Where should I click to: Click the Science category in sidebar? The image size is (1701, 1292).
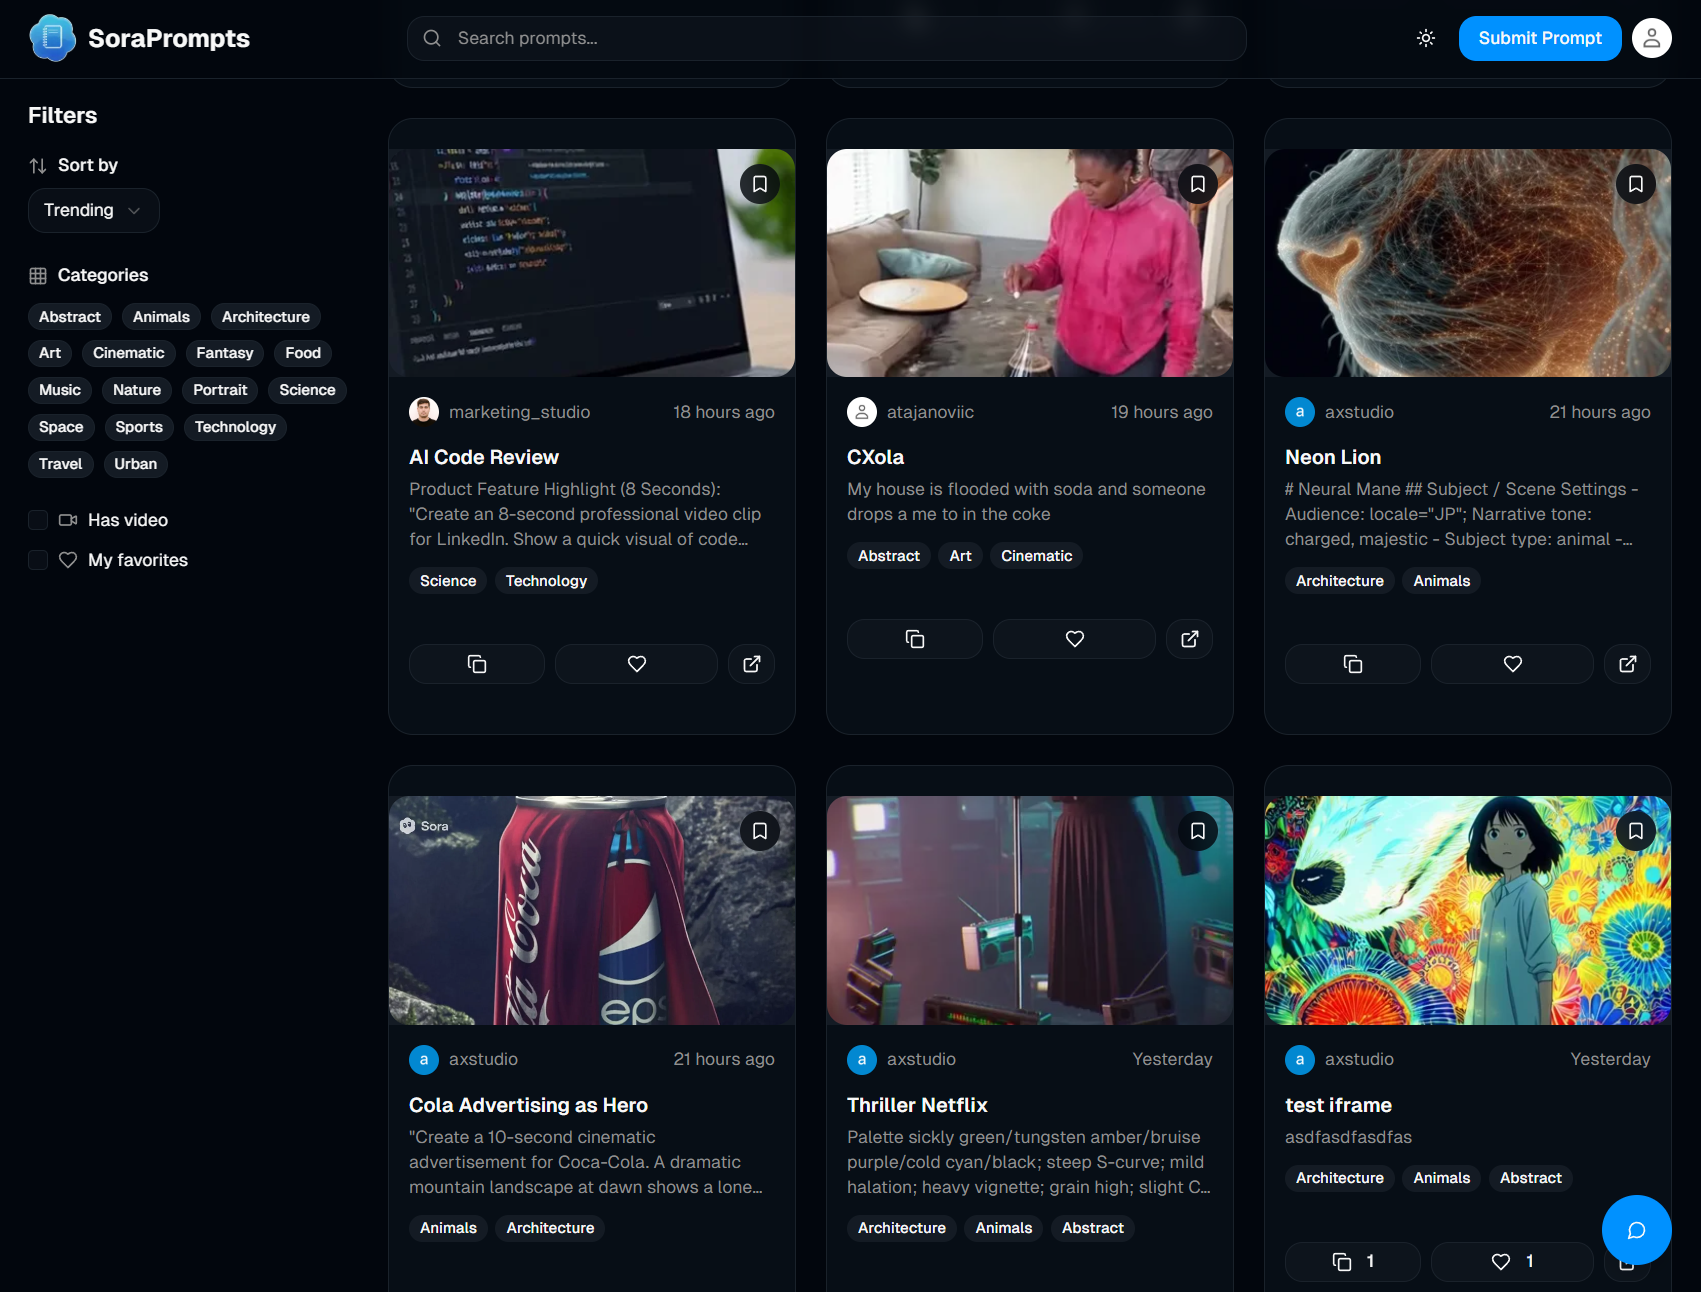pyautogui.click(x=307, y=390)
